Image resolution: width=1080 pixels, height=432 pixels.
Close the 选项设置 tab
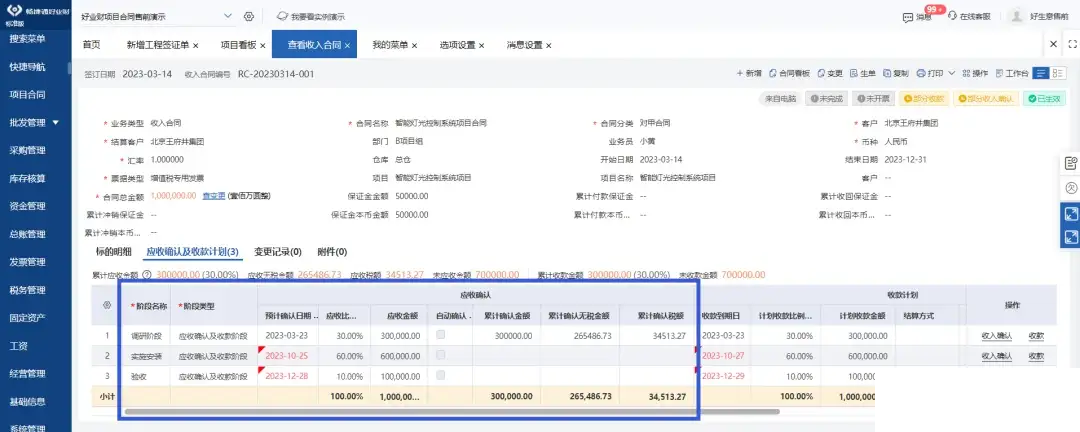coord(481,45)
